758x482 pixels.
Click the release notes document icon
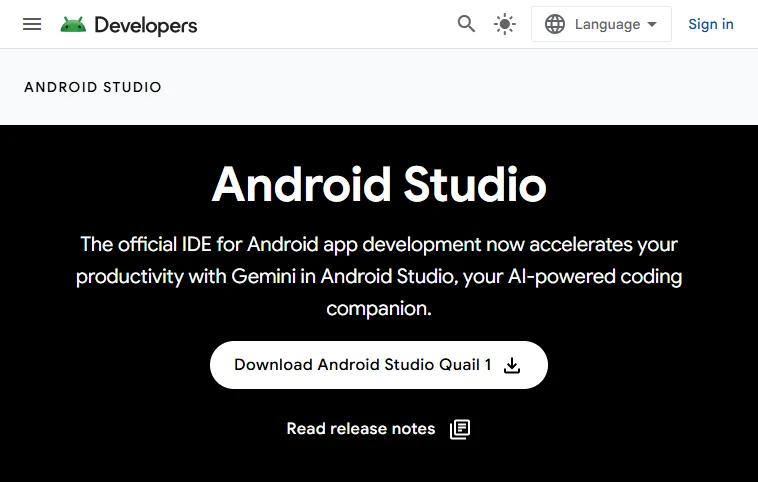(x=460, y=429)
